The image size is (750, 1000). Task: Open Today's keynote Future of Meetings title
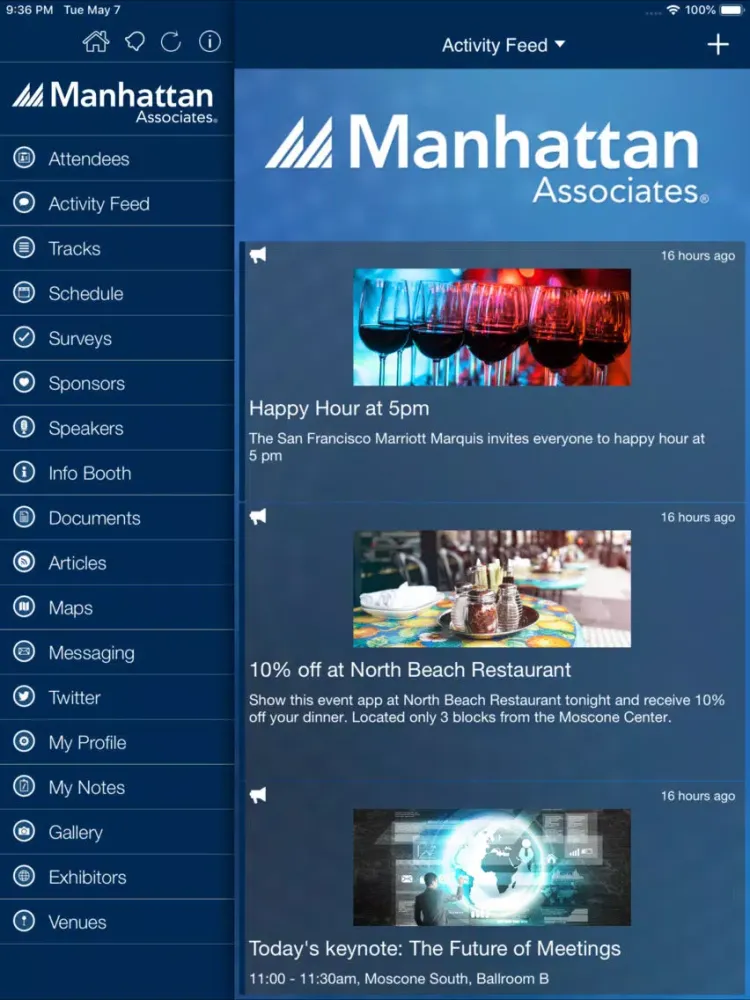[434, 948]
